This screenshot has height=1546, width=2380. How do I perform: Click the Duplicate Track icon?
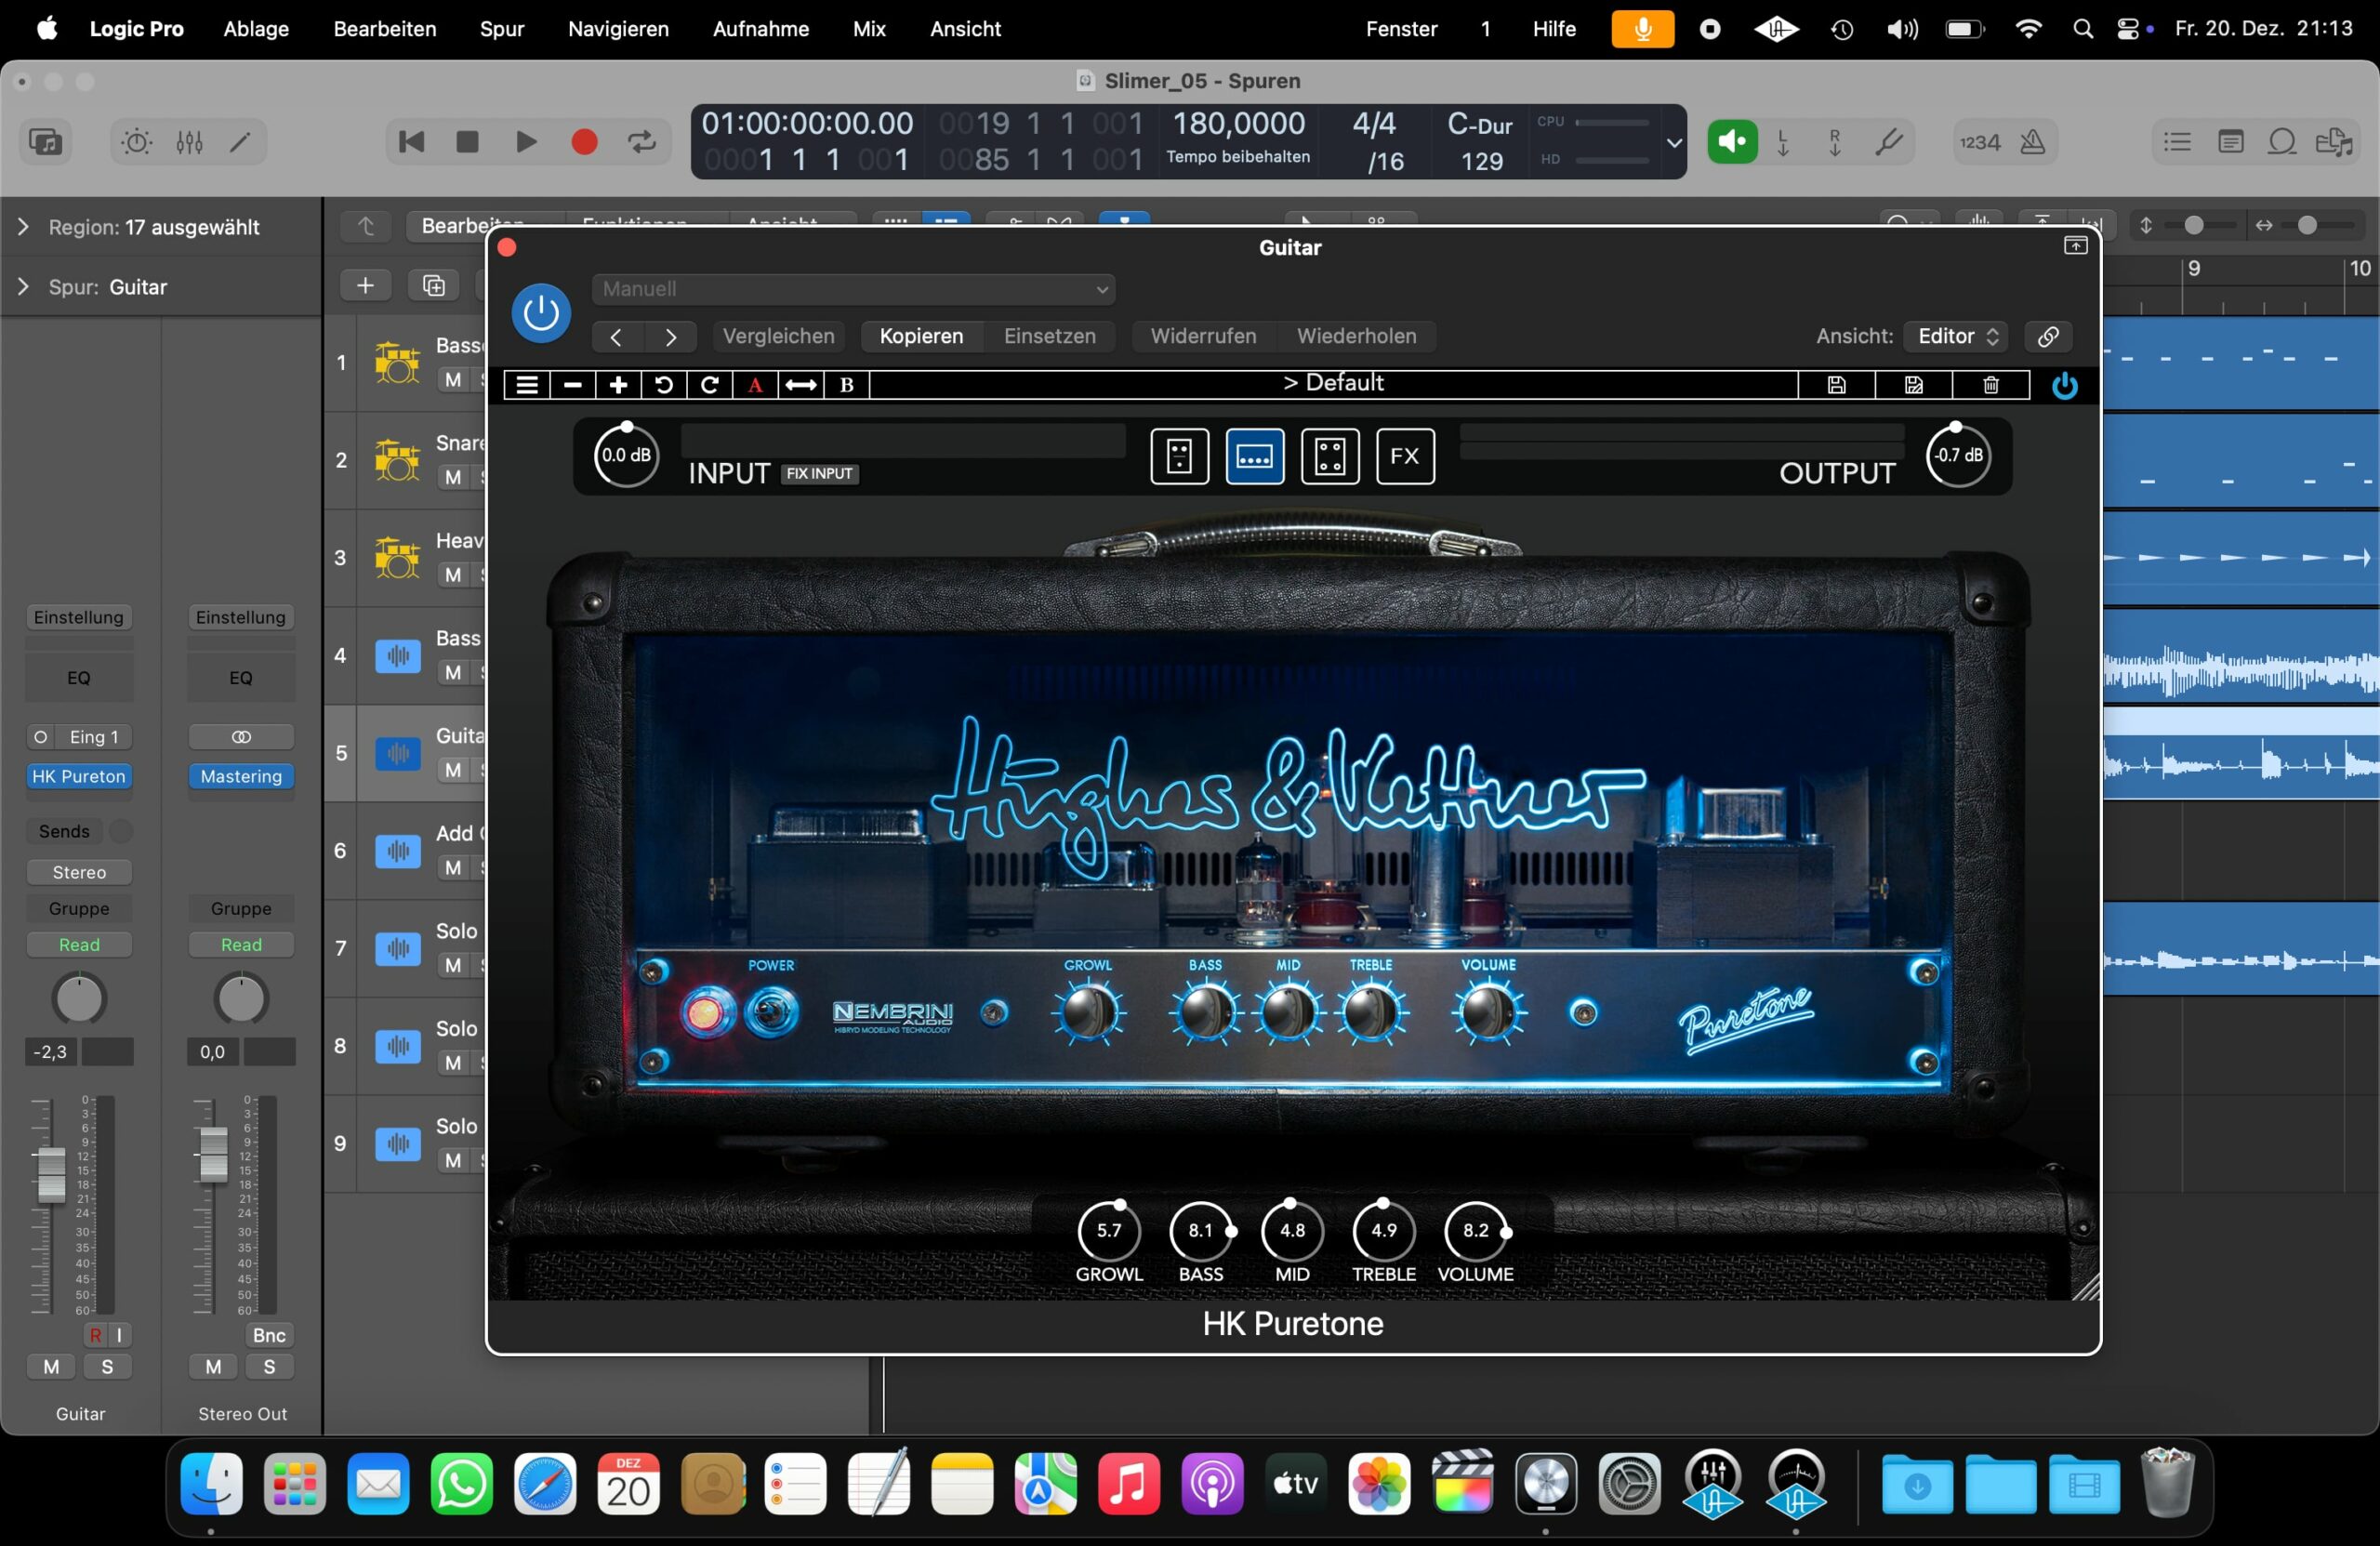(x=433, y=286)
